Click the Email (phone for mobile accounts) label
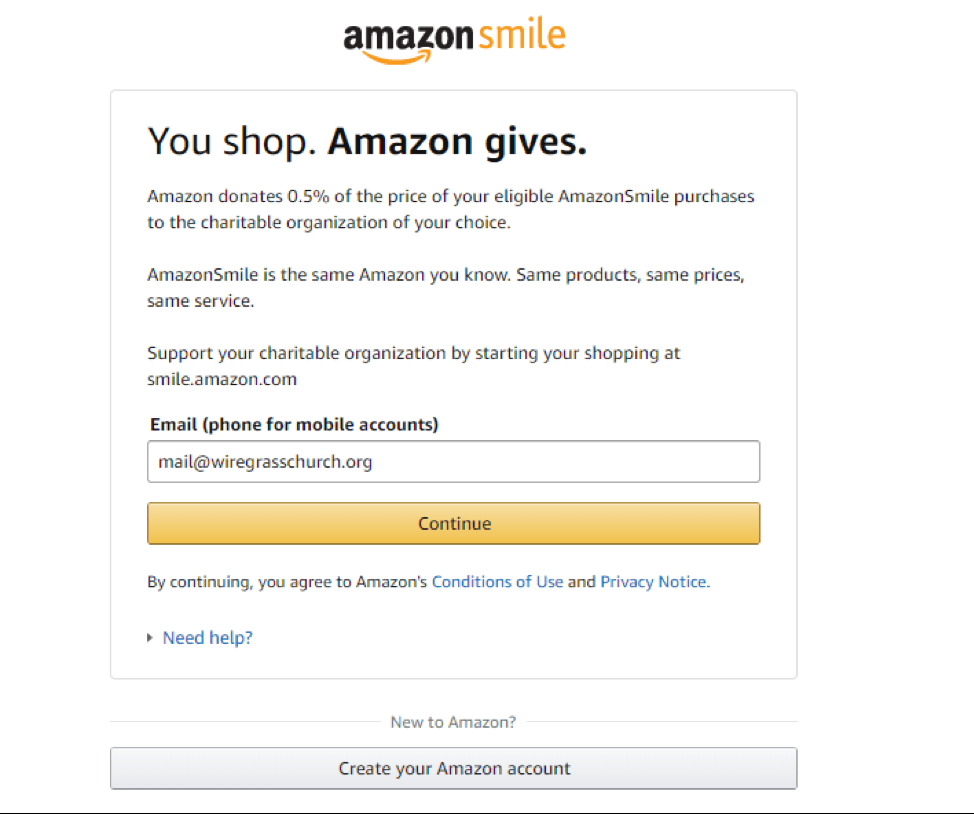Screen dimensions: 974x814 (294, 424)
